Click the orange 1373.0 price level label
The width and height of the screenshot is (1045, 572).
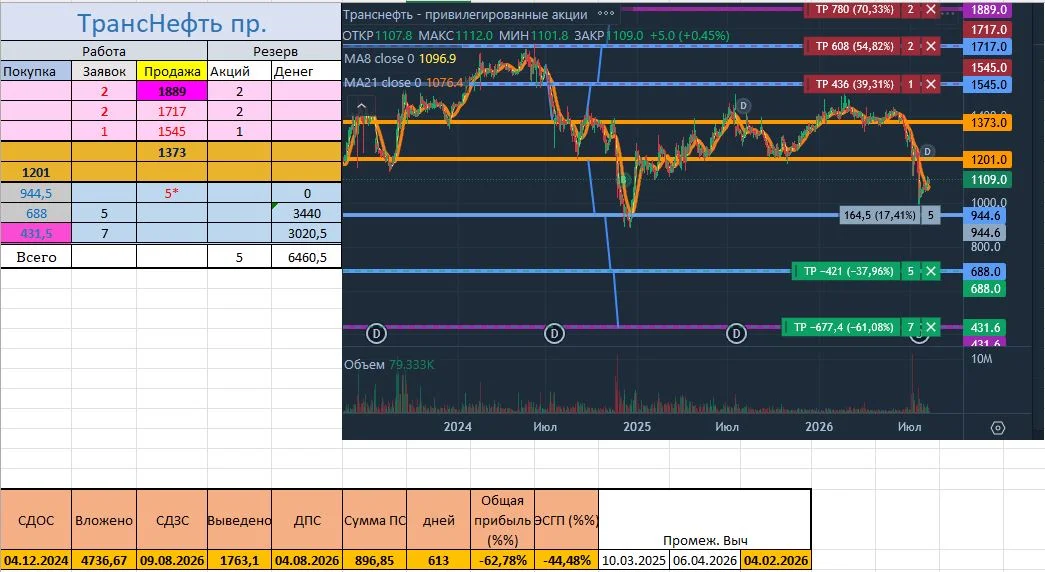(988, 122)
